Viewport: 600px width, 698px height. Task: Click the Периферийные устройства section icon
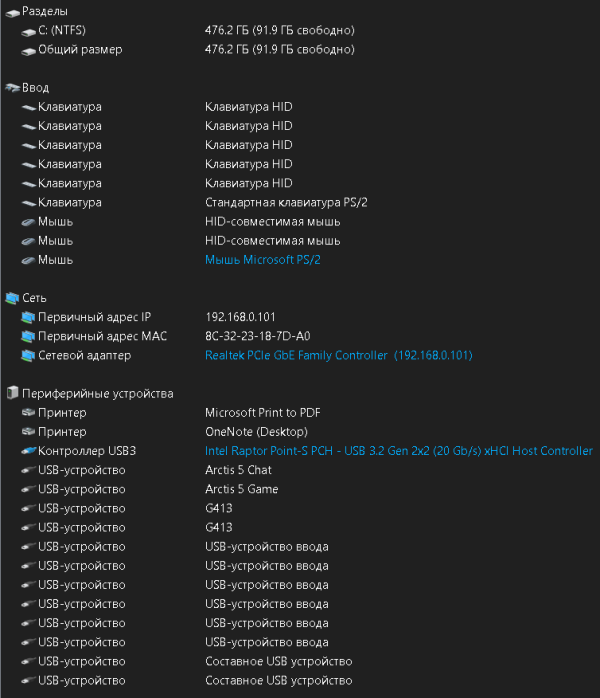tap(12, 394)
